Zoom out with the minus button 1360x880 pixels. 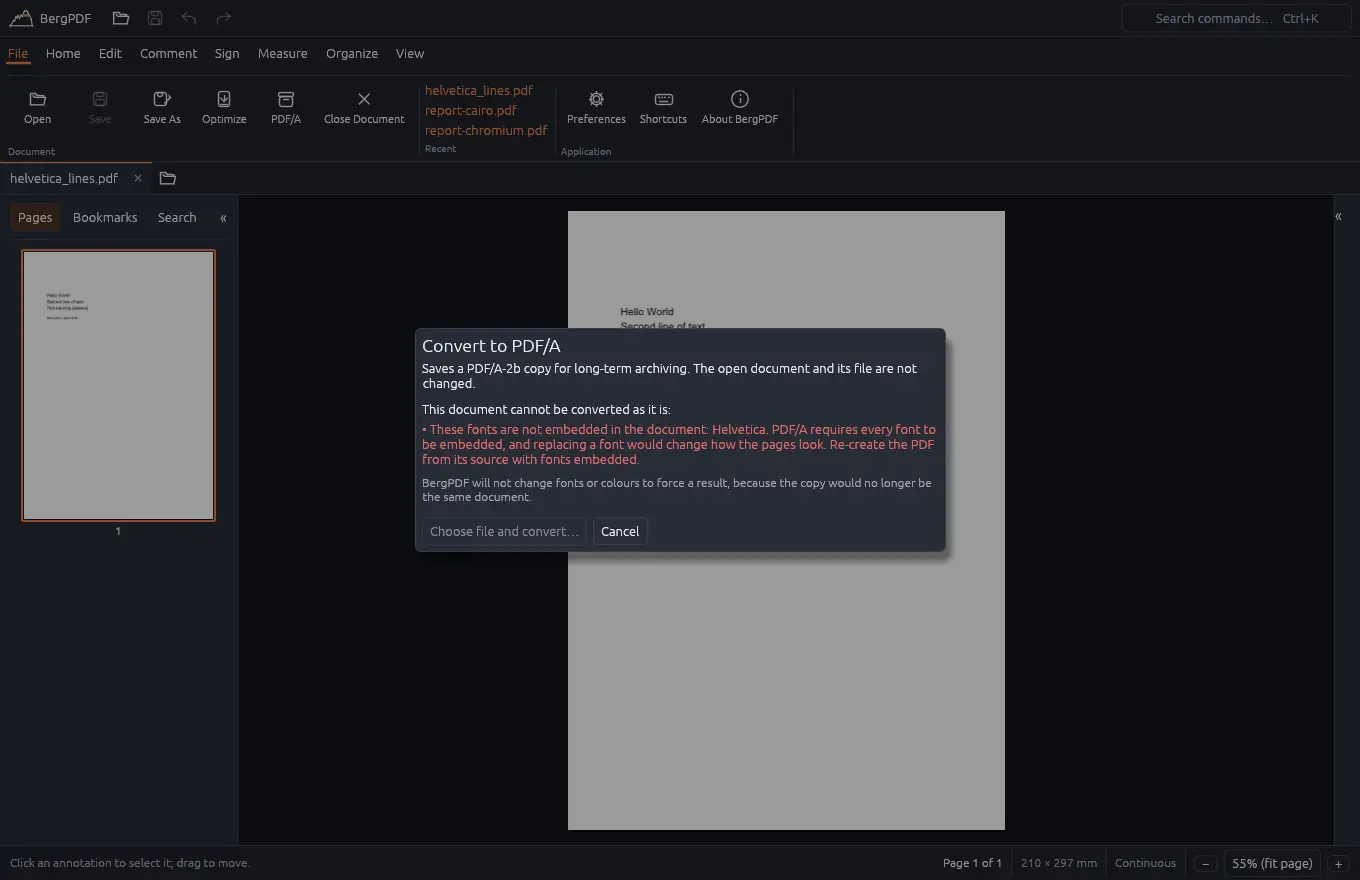1206,863
